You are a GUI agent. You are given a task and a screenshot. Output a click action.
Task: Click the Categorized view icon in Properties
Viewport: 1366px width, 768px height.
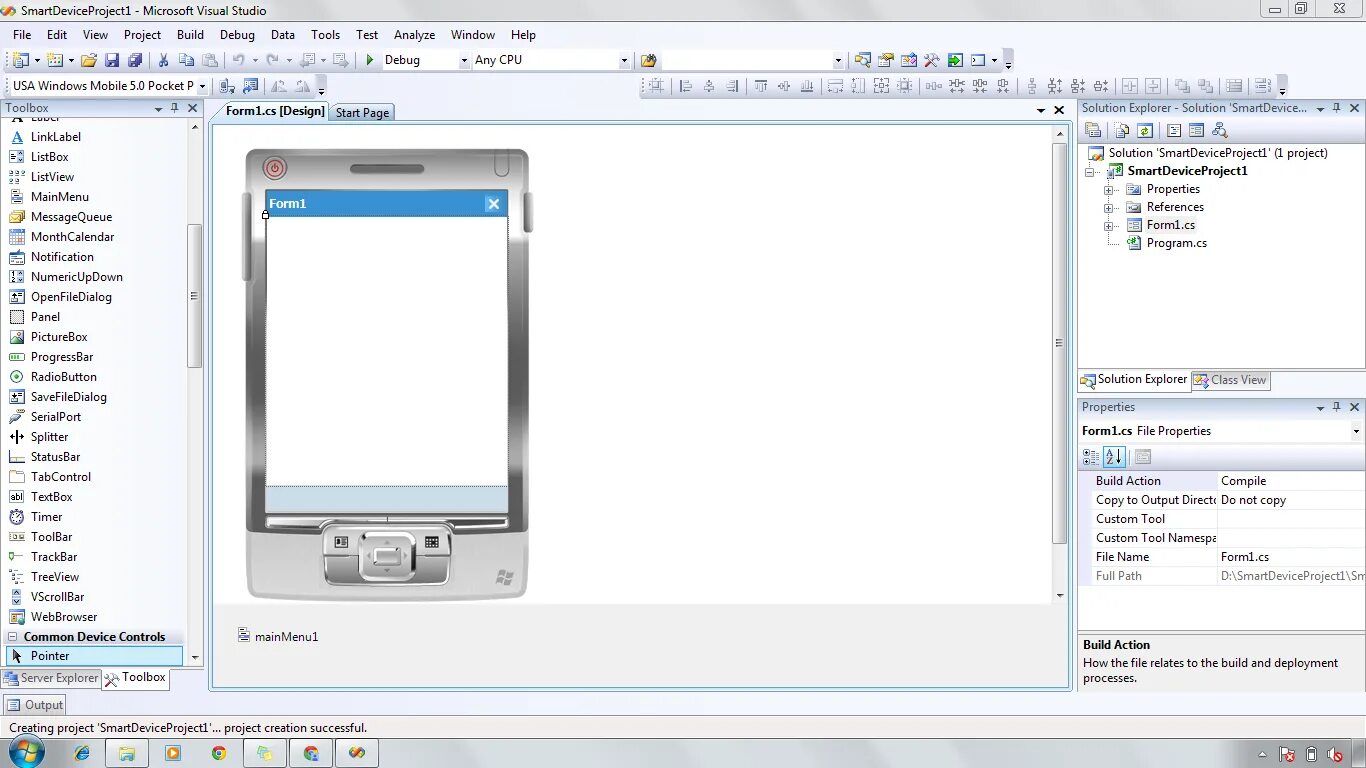(1091, 457)
